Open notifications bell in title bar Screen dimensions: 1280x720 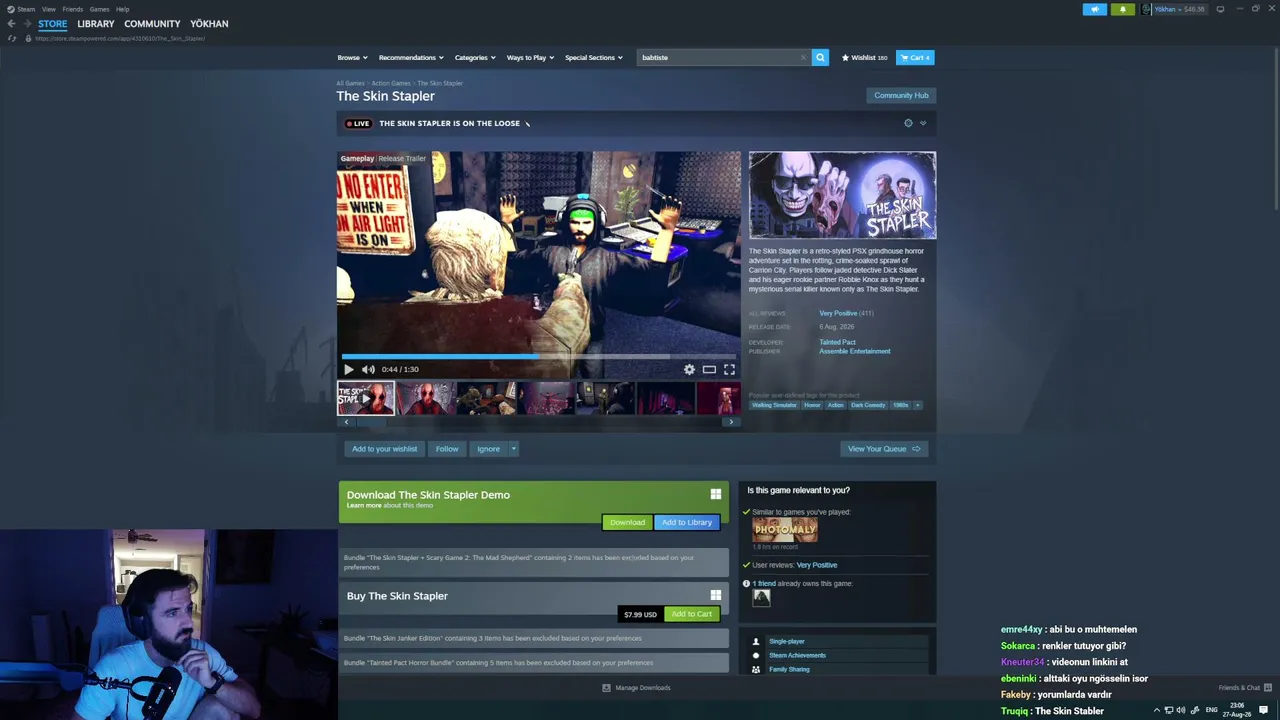click(1122, 9)
